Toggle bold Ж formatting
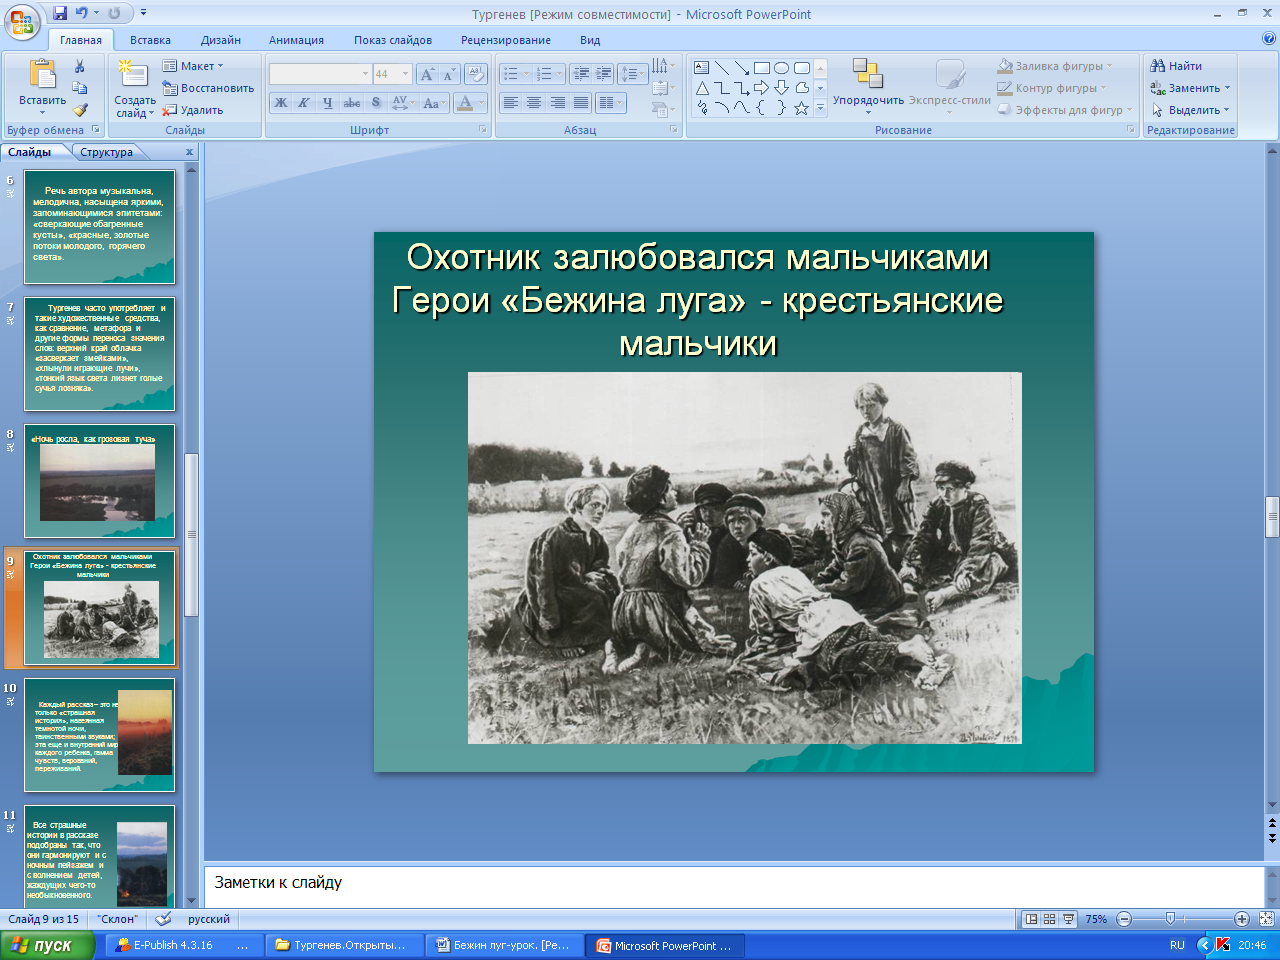Screen dimensions: 1280x960 click(x=281, y=103)
